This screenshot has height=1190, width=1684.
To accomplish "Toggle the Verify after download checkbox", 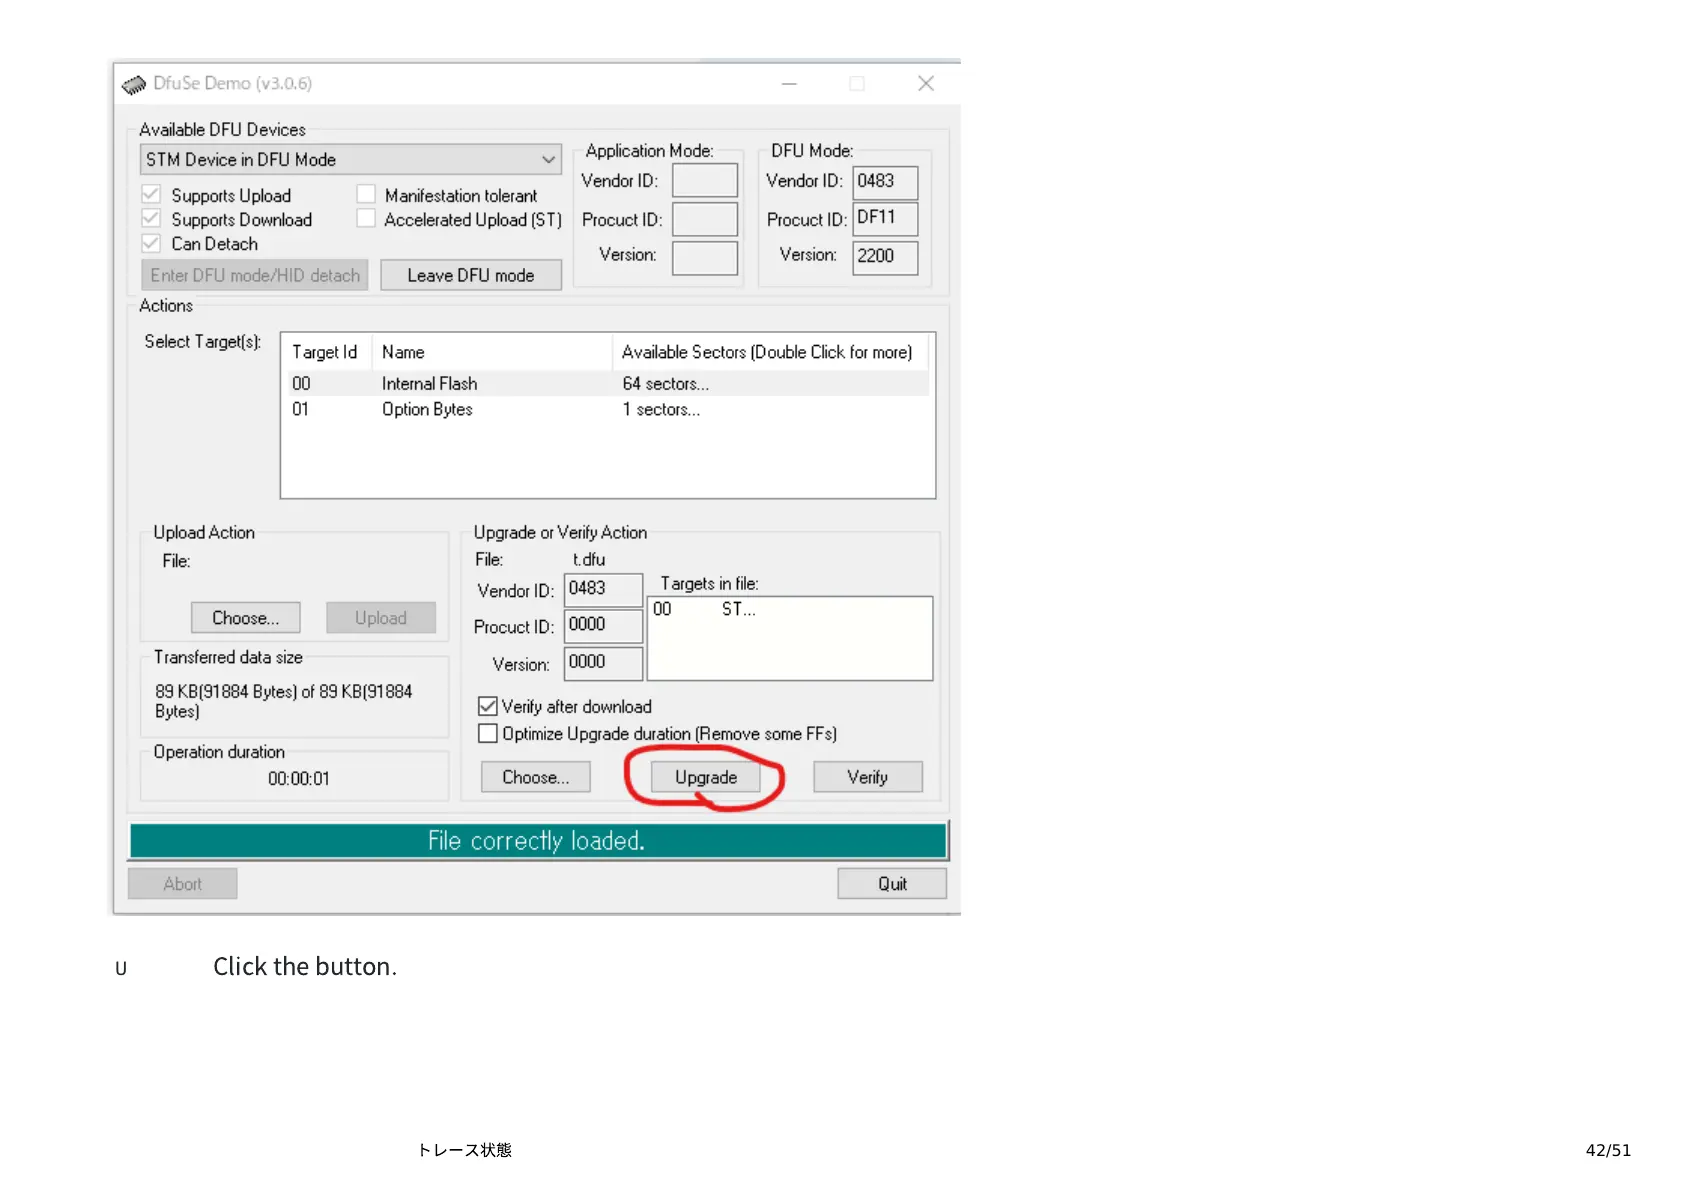I will (x=488, y=707).
